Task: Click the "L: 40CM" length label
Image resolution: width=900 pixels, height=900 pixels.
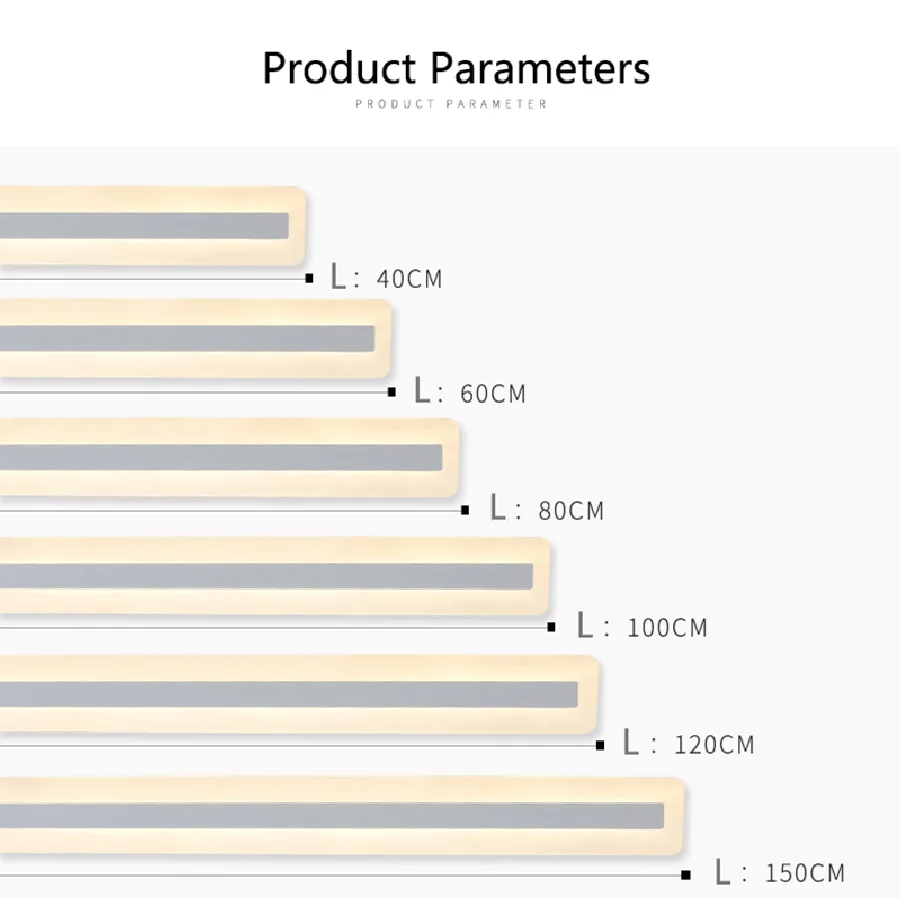Action: [386, 278]
